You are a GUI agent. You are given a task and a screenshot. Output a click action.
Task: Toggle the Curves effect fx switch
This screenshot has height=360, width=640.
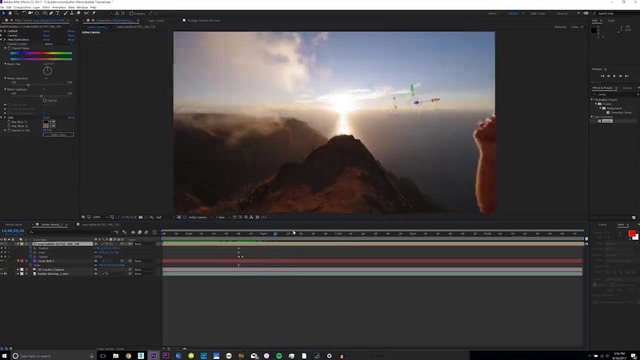point(5,36)
